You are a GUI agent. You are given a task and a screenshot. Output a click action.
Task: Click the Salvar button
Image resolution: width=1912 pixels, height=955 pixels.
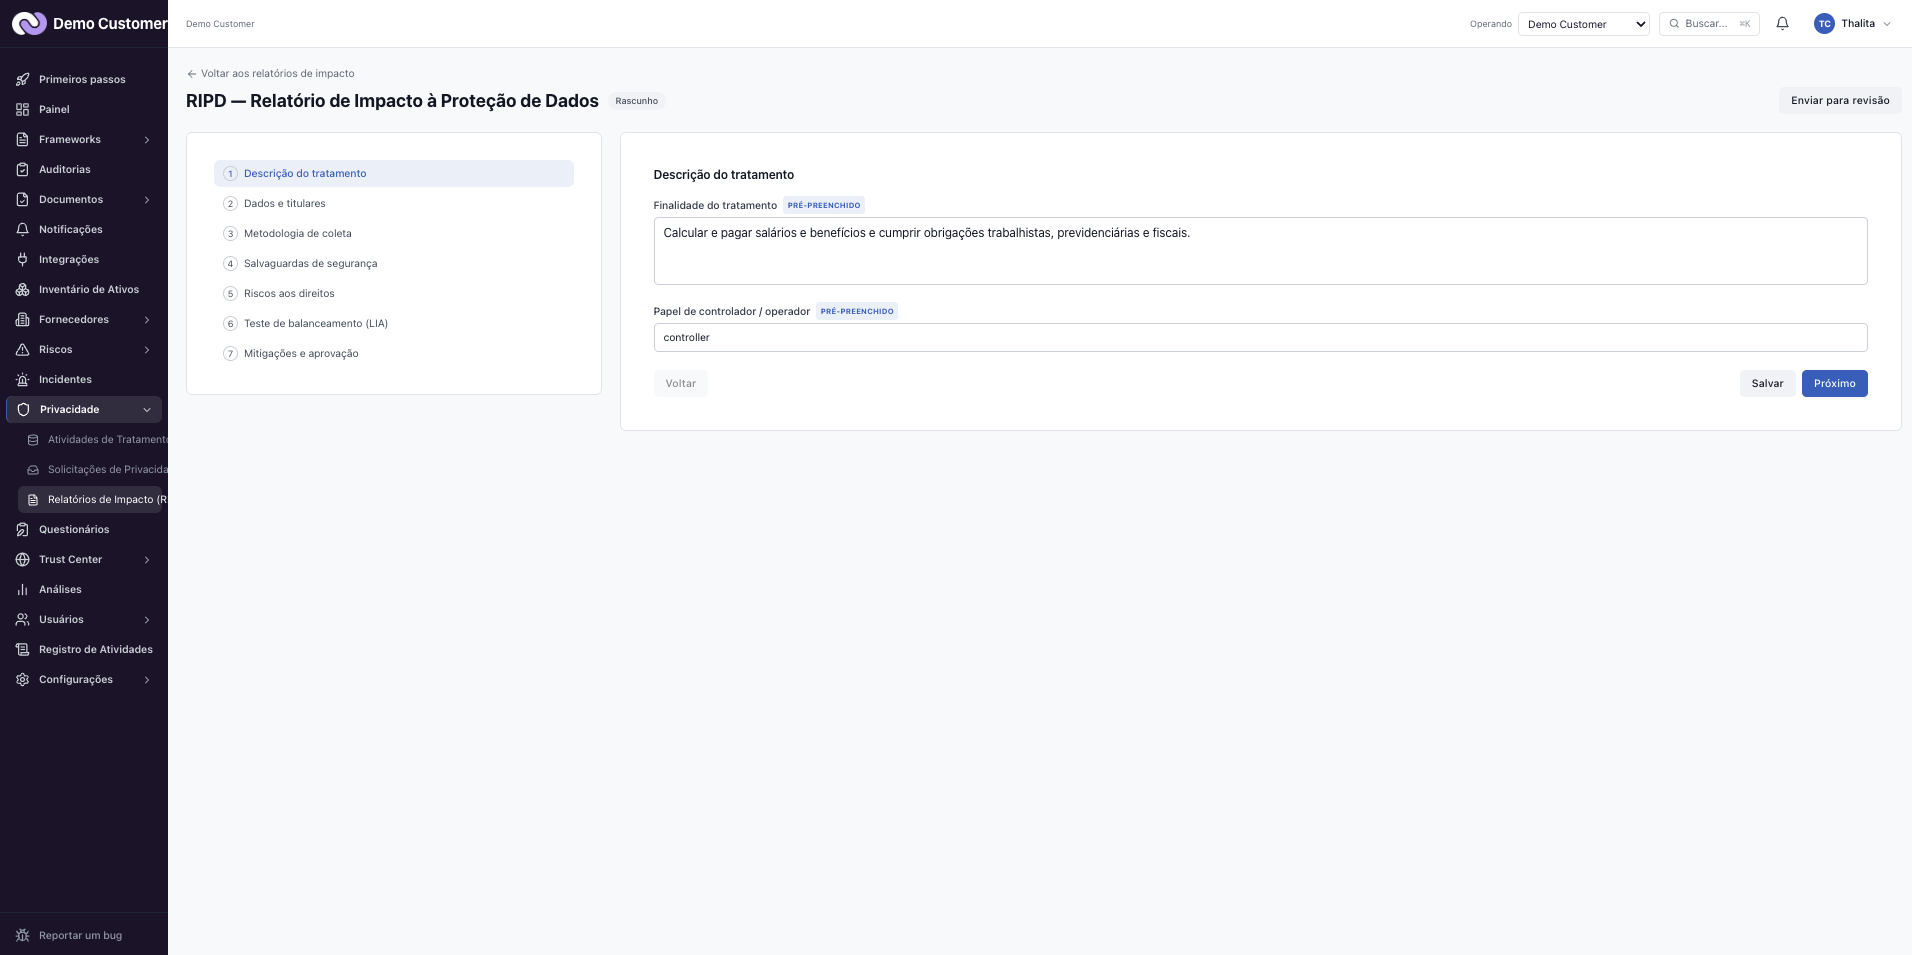[x=1767, y=383]
